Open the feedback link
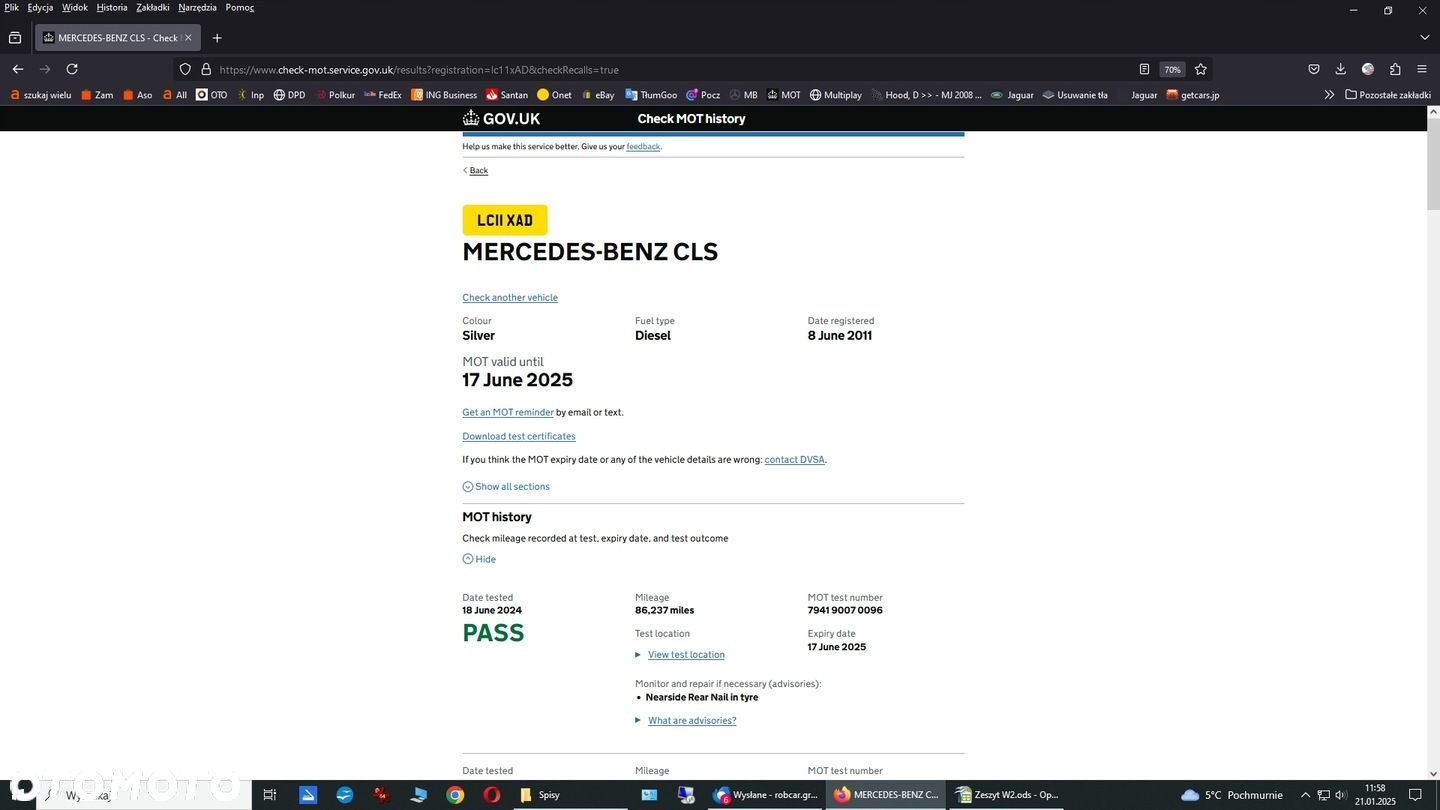Image resolution: width=1440 pixels, height=810 pixels. (643, 147)
